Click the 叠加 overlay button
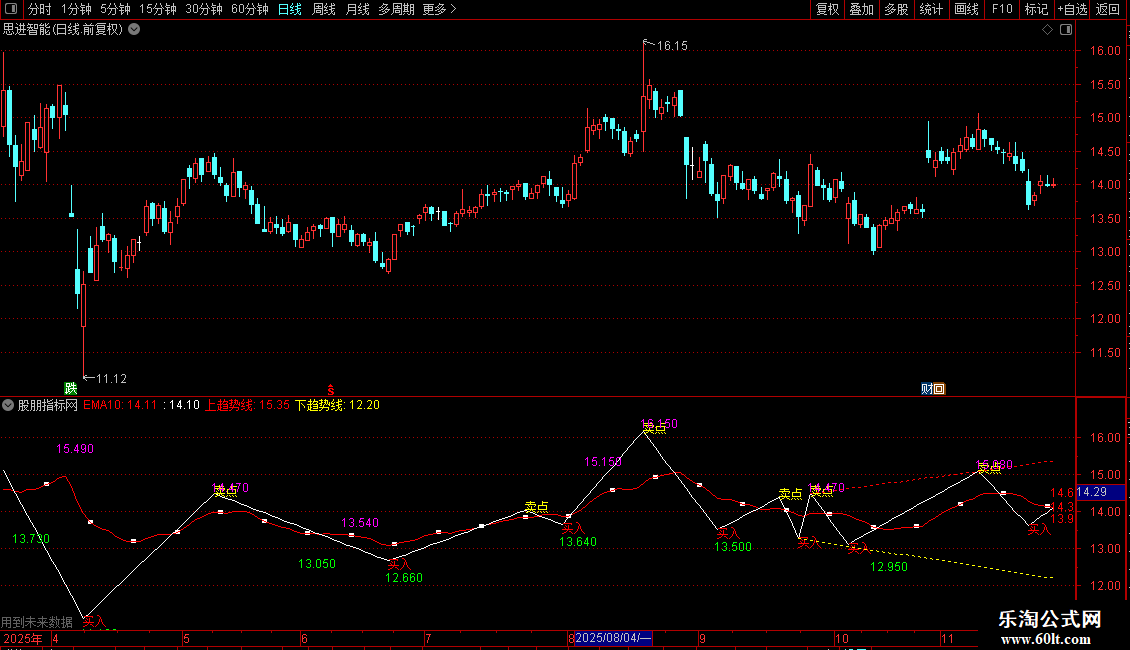This screenshot has height=650, width=1130. pos(862,9)
